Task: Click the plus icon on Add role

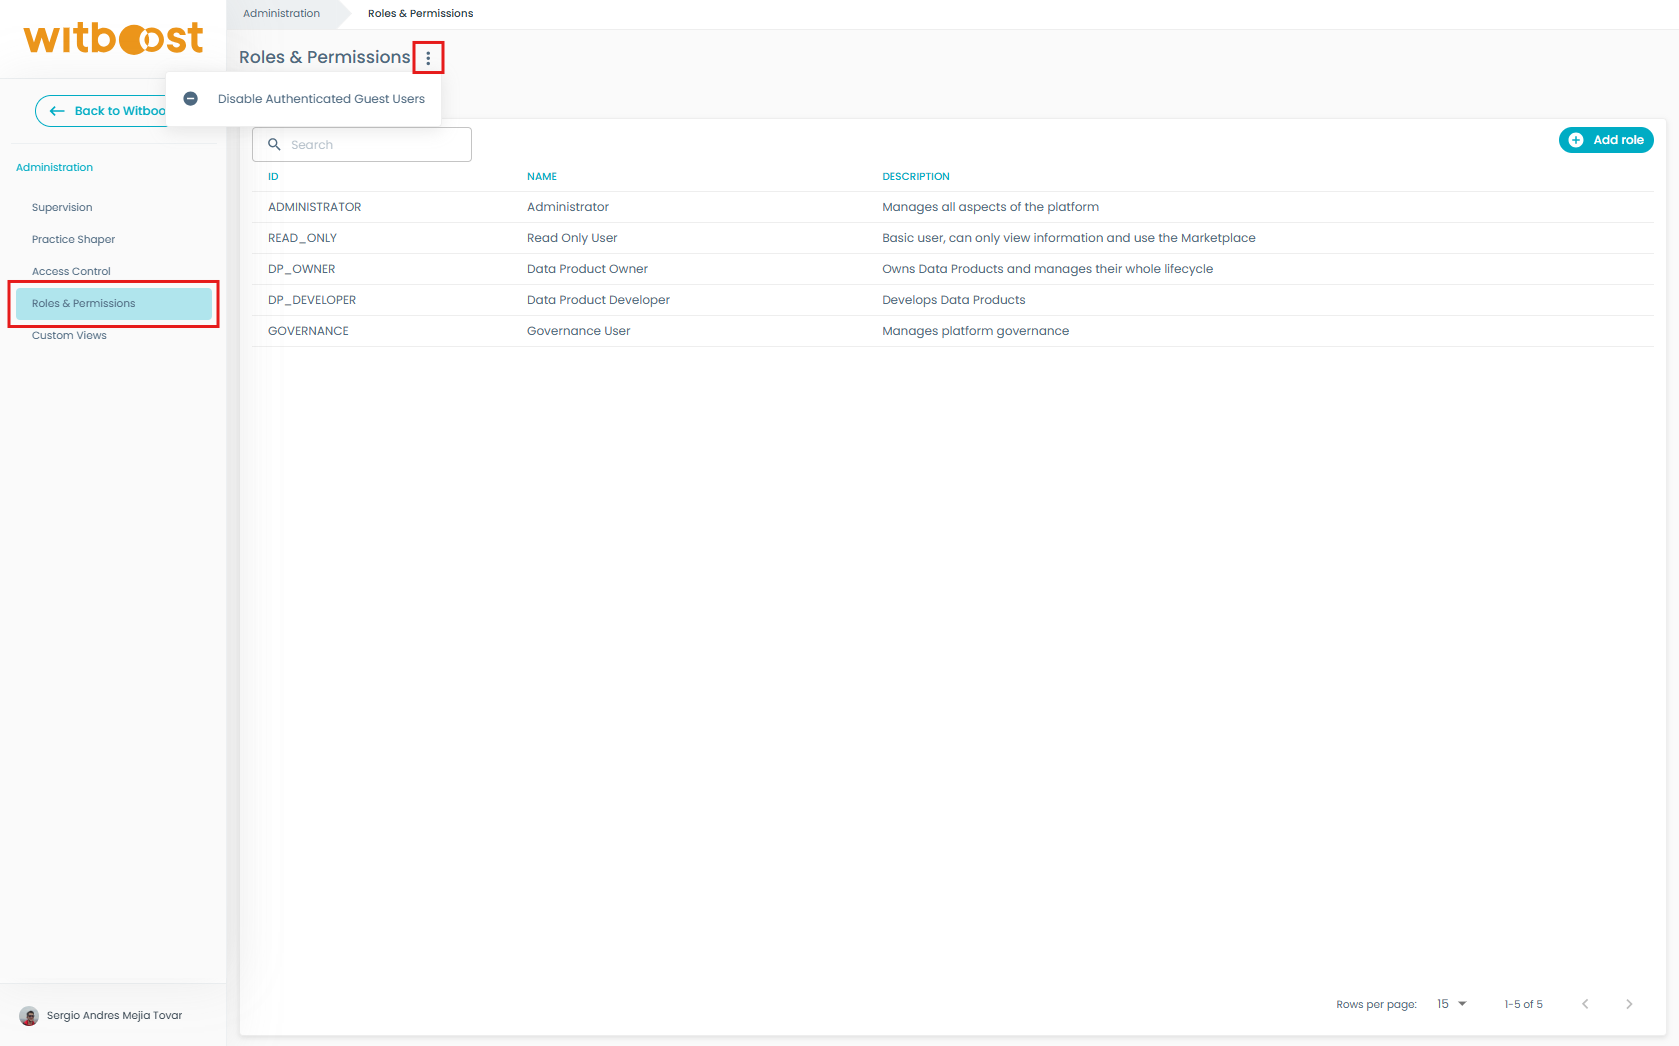Action: [1576, 140]
